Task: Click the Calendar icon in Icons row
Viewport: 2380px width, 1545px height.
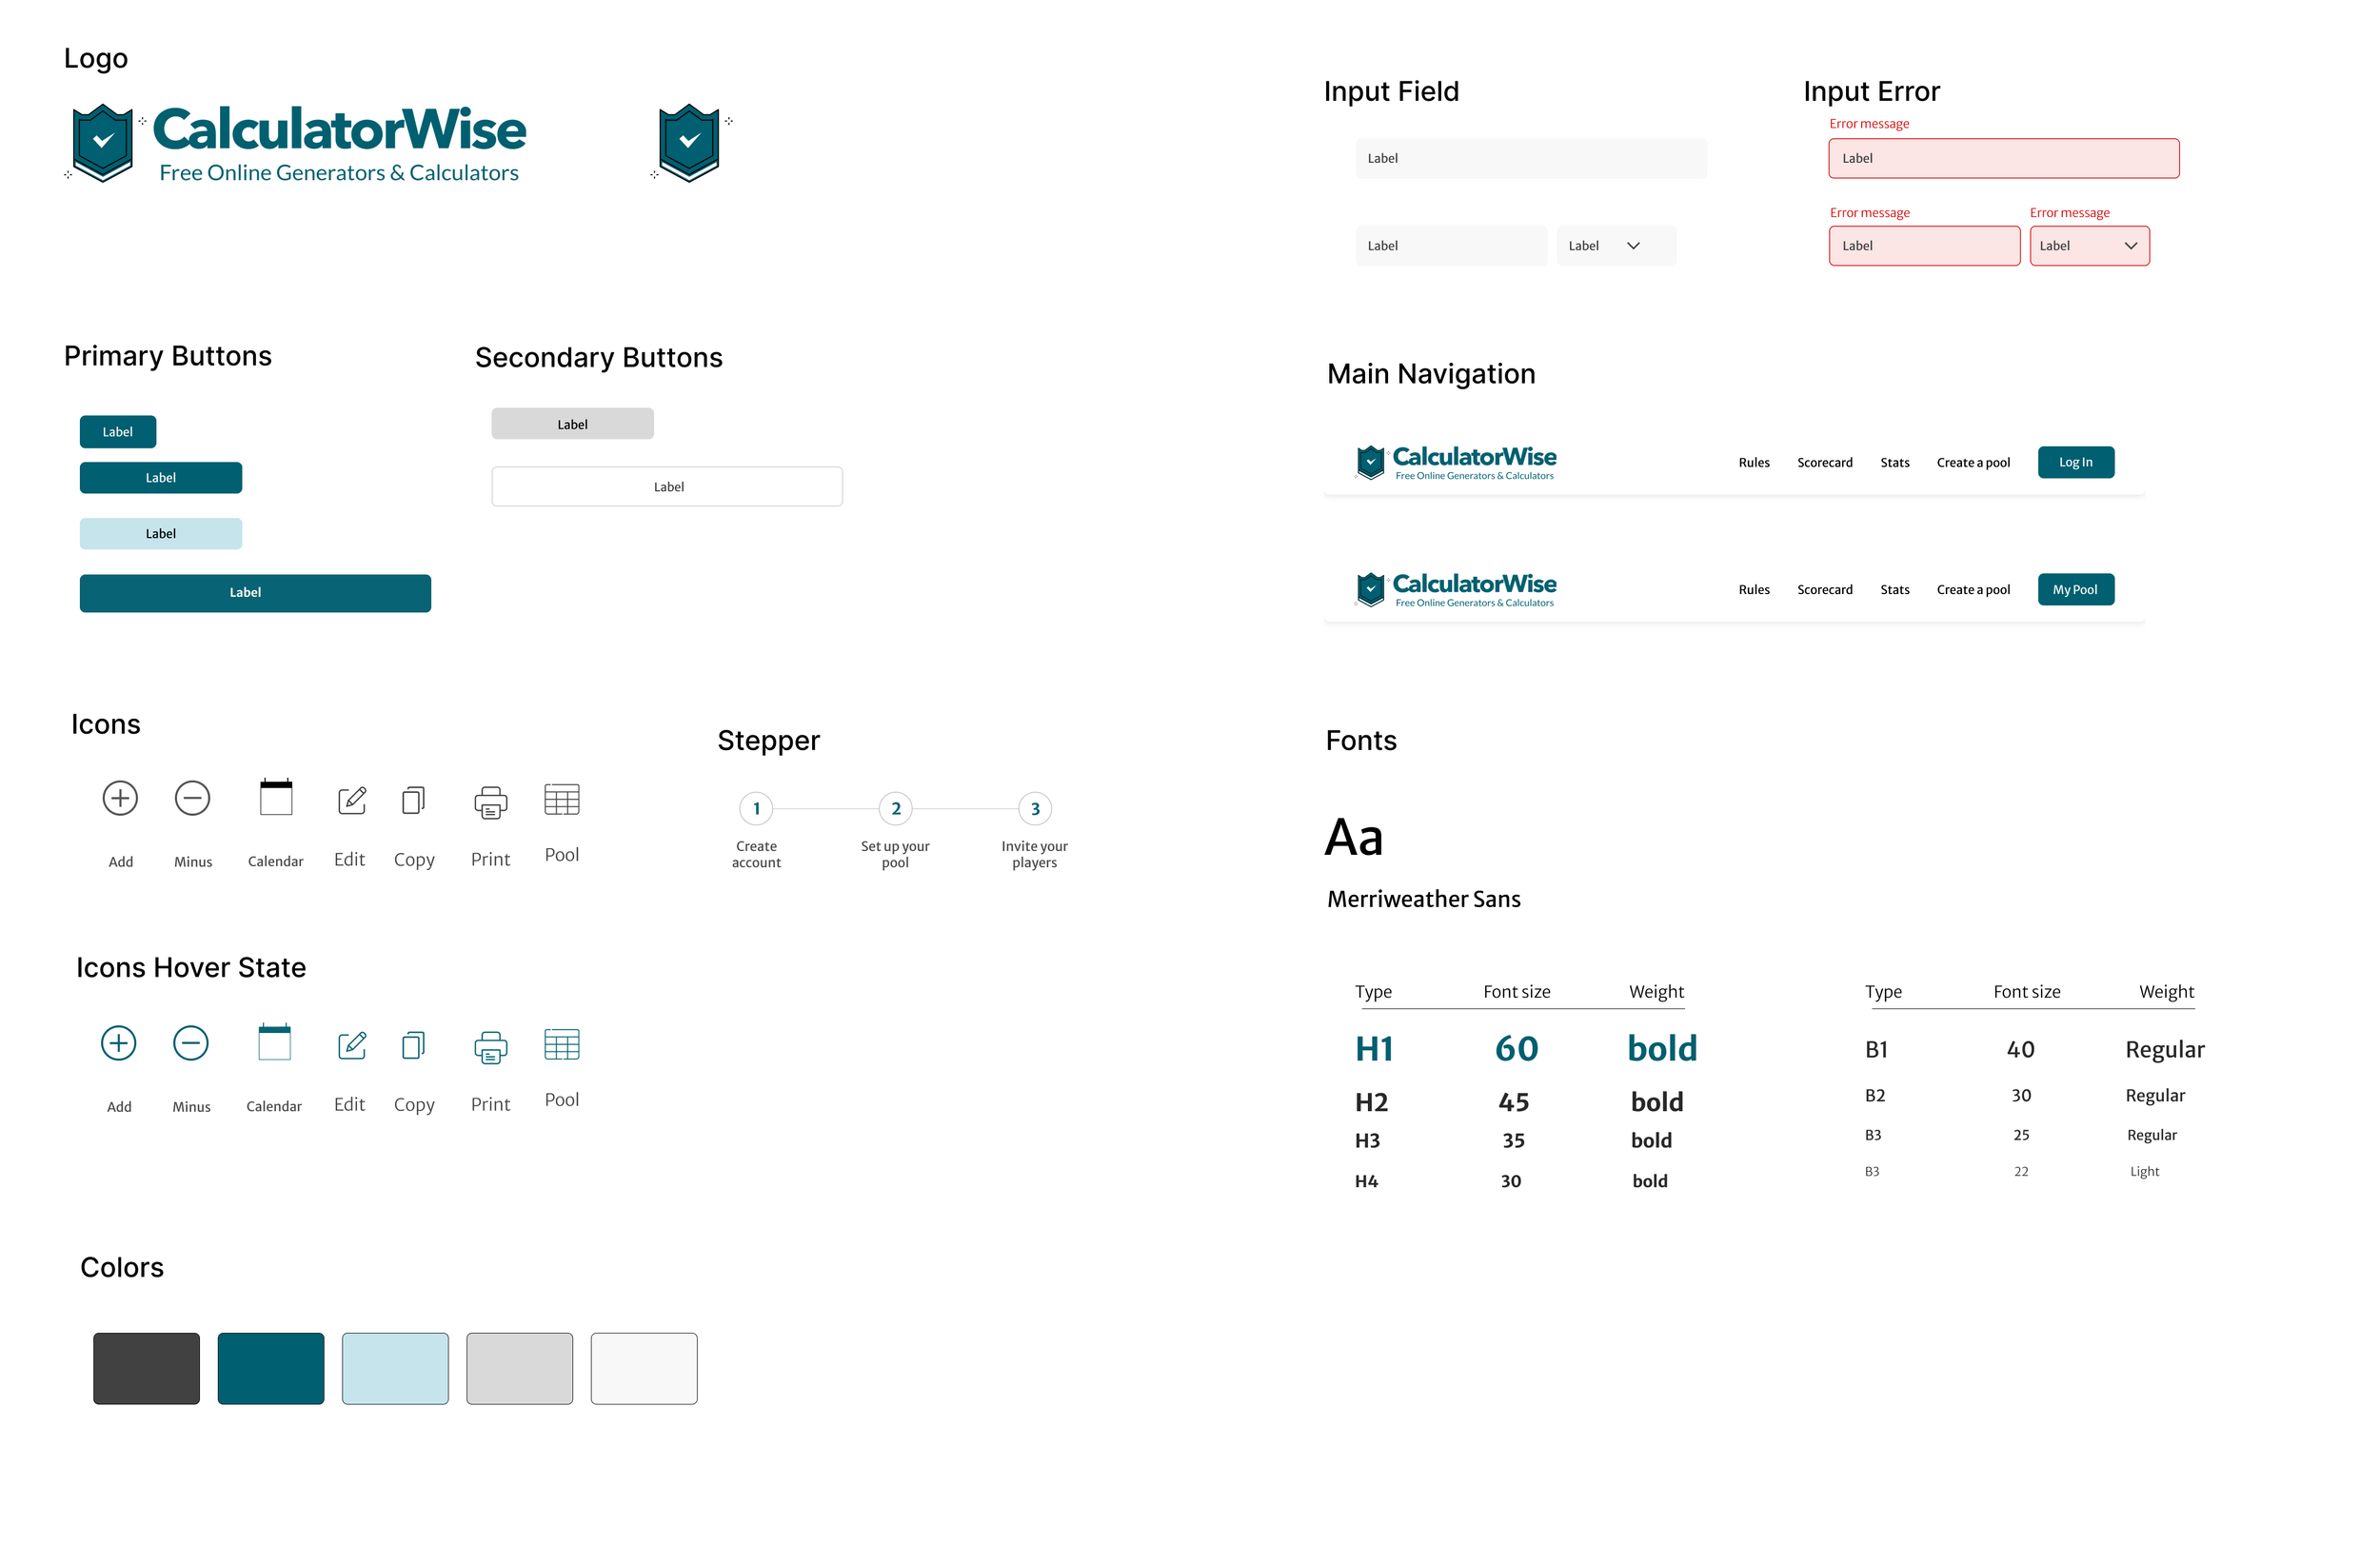Action: [276, 798]
